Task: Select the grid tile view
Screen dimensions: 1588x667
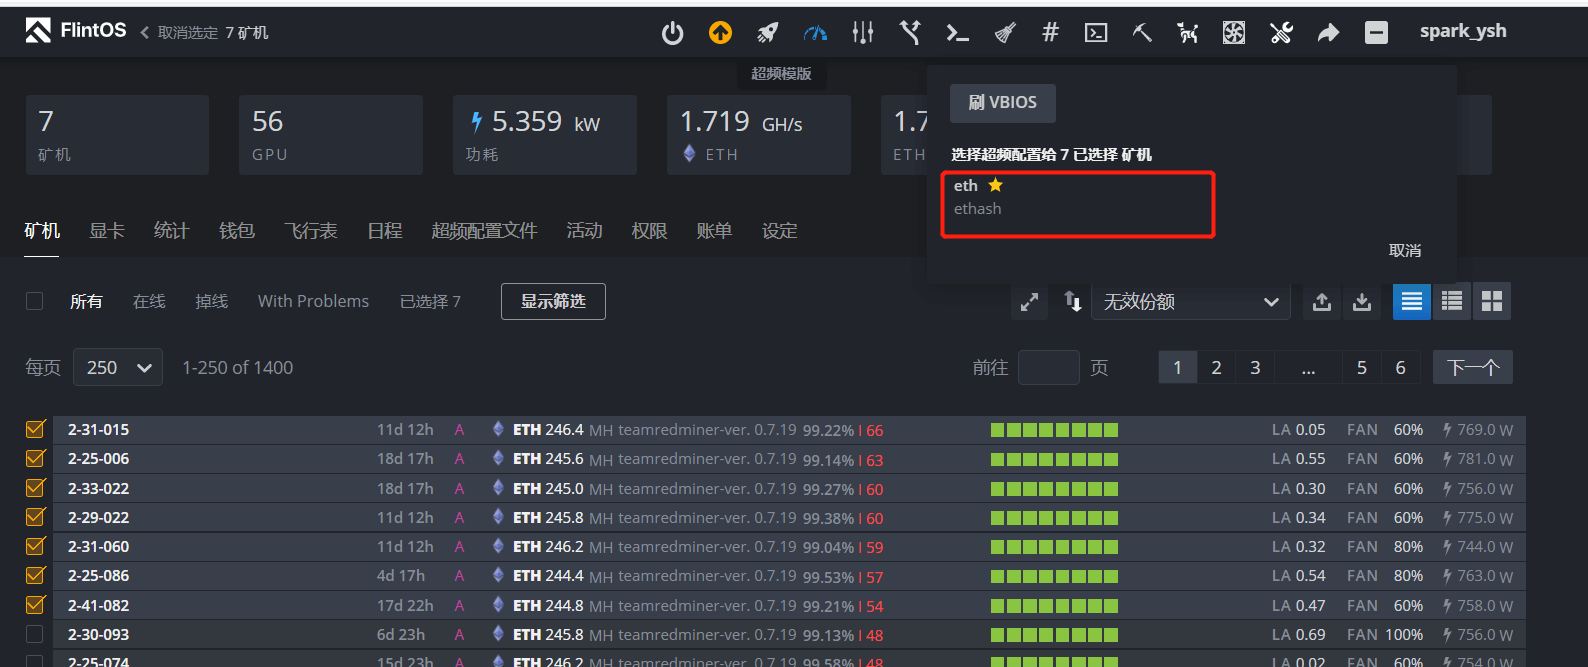Action: point(1492,301)
